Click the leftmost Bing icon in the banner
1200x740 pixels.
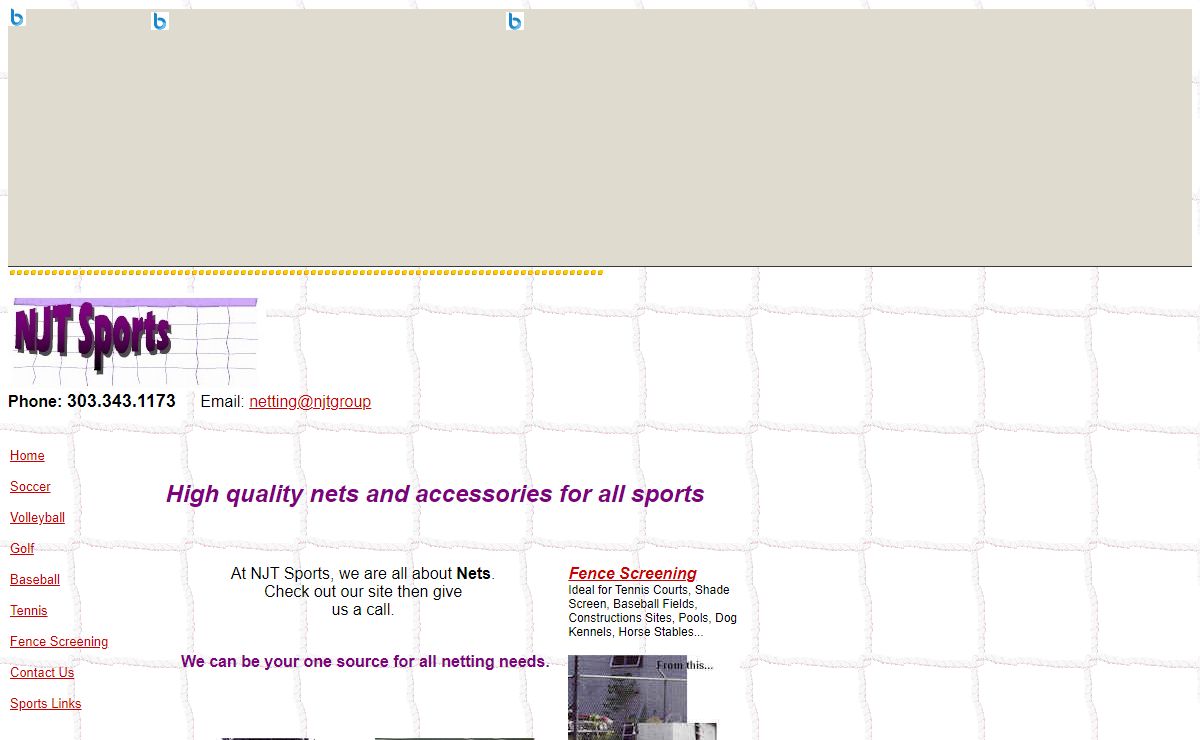pyautogui.click(x=17, y=18)
